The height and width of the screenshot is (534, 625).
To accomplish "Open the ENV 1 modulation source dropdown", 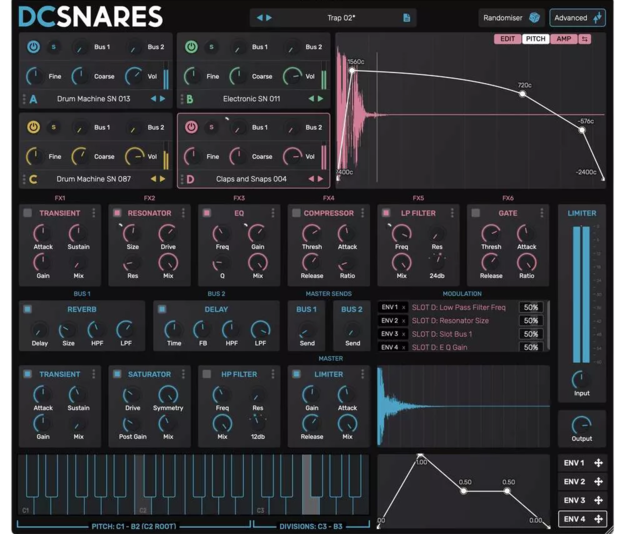I will coord(392,307).
